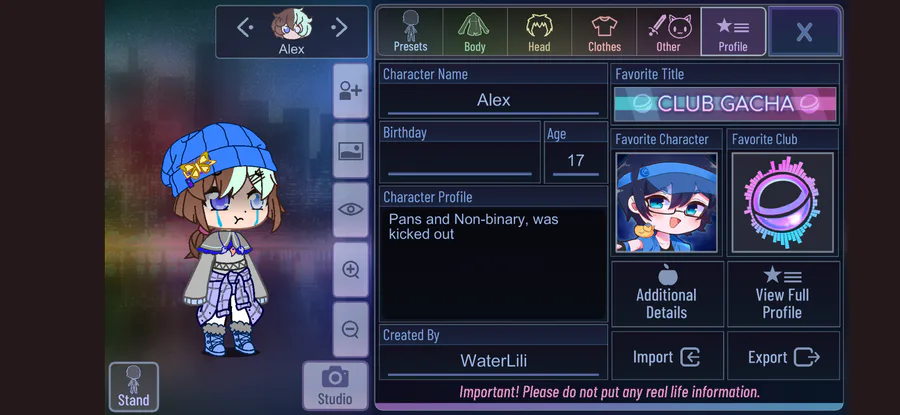The height and width of the screenshot is (415, 900).
Task: Click the add character icon
Action: click(x=350, y=91)
